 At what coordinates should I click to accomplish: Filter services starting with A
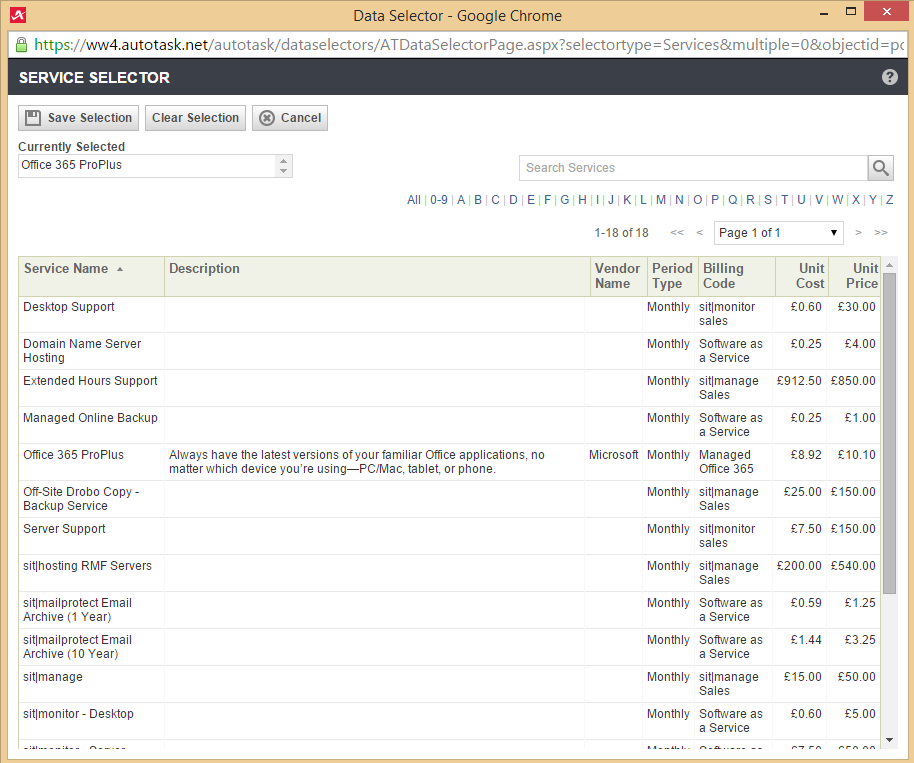(x=461, y=200)
